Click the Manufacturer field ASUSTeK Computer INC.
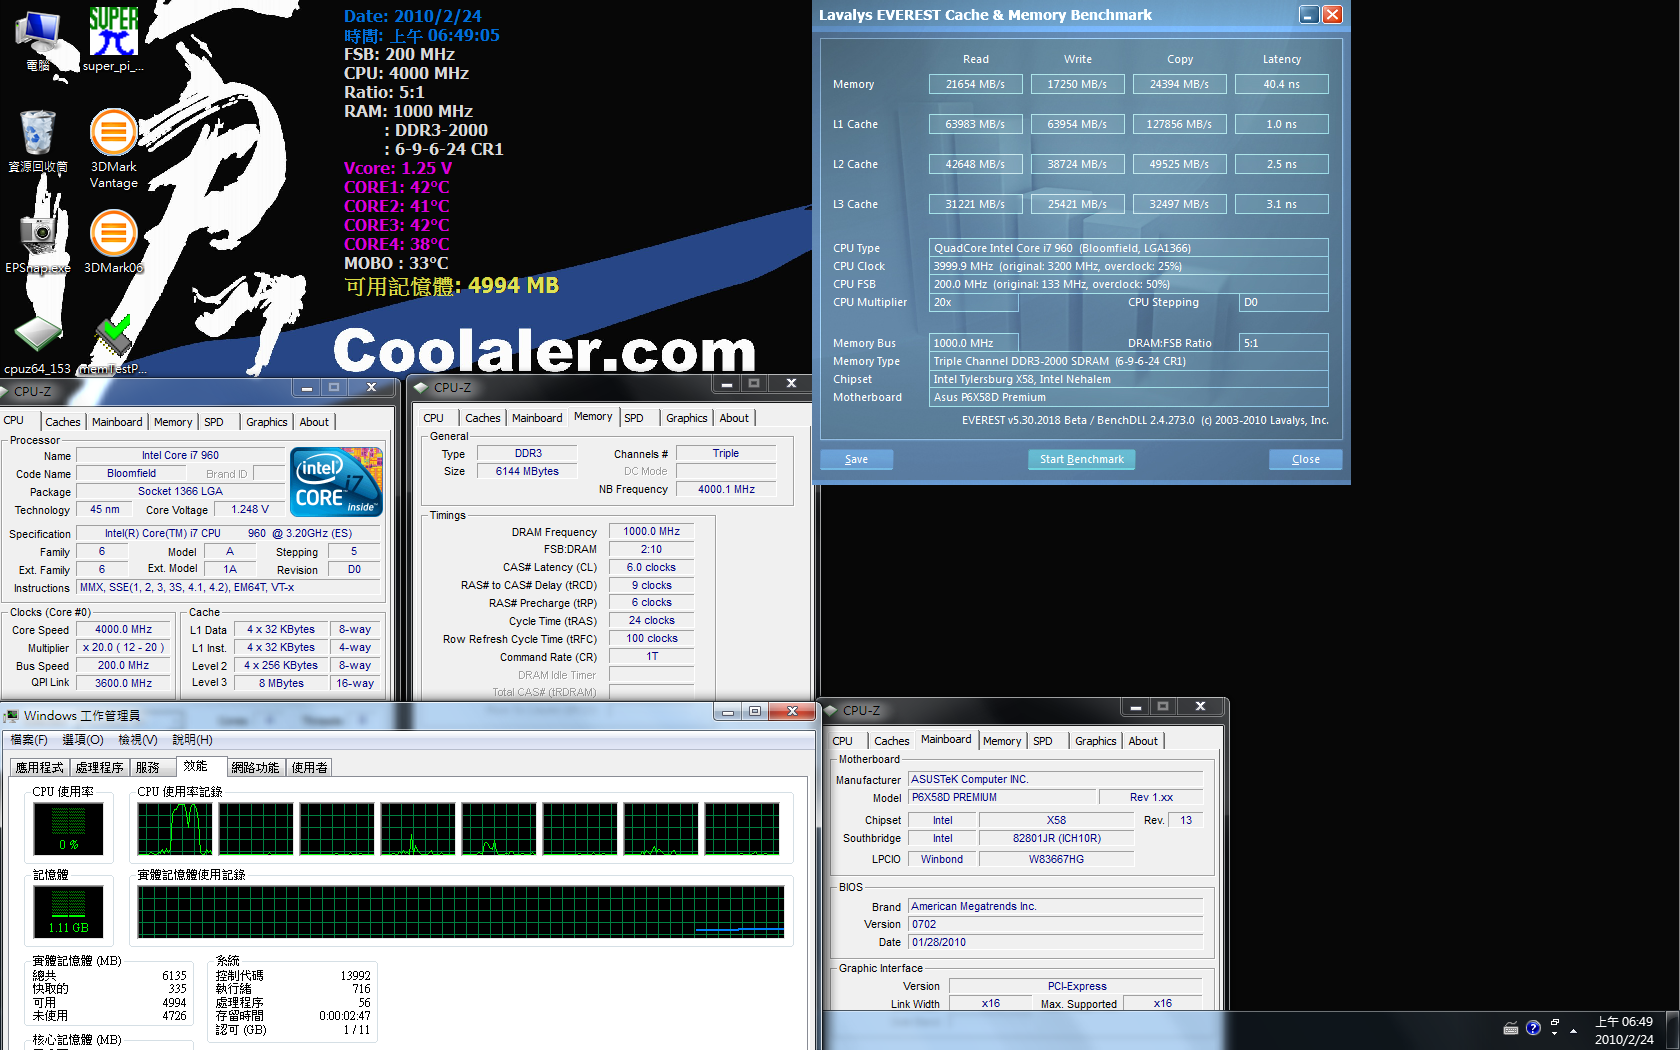1680x1050 pixels. tap(1056, 779)
